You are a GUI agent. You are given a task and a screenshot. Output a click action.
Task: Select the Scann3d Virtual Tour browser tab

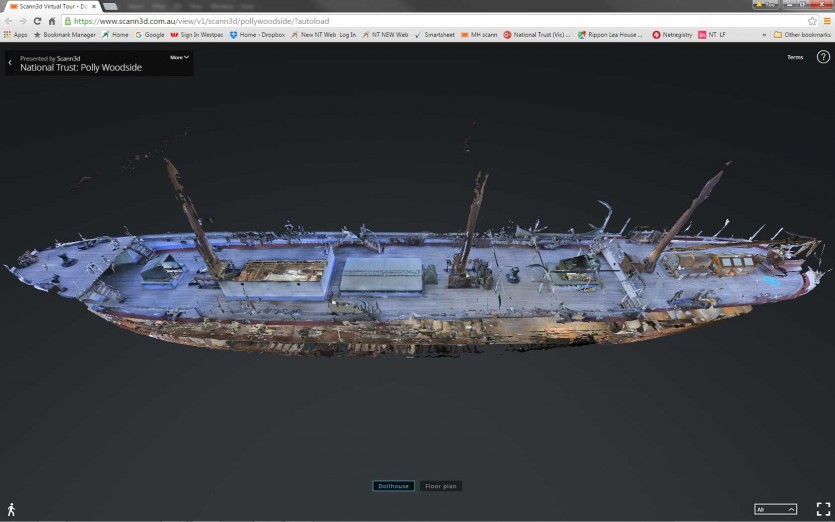[x=52, y=6]
